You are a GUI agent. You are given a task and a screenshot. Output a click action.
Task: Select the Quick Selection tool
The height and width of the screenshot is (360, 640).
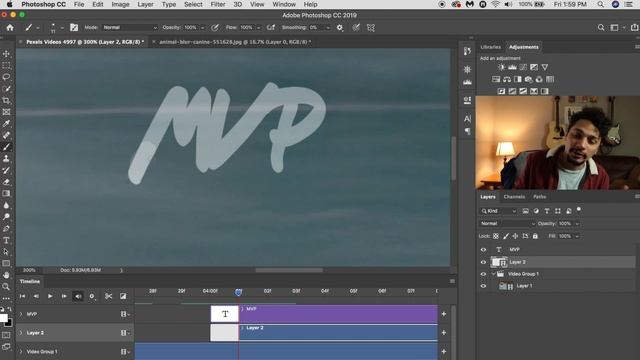point(6,89)
